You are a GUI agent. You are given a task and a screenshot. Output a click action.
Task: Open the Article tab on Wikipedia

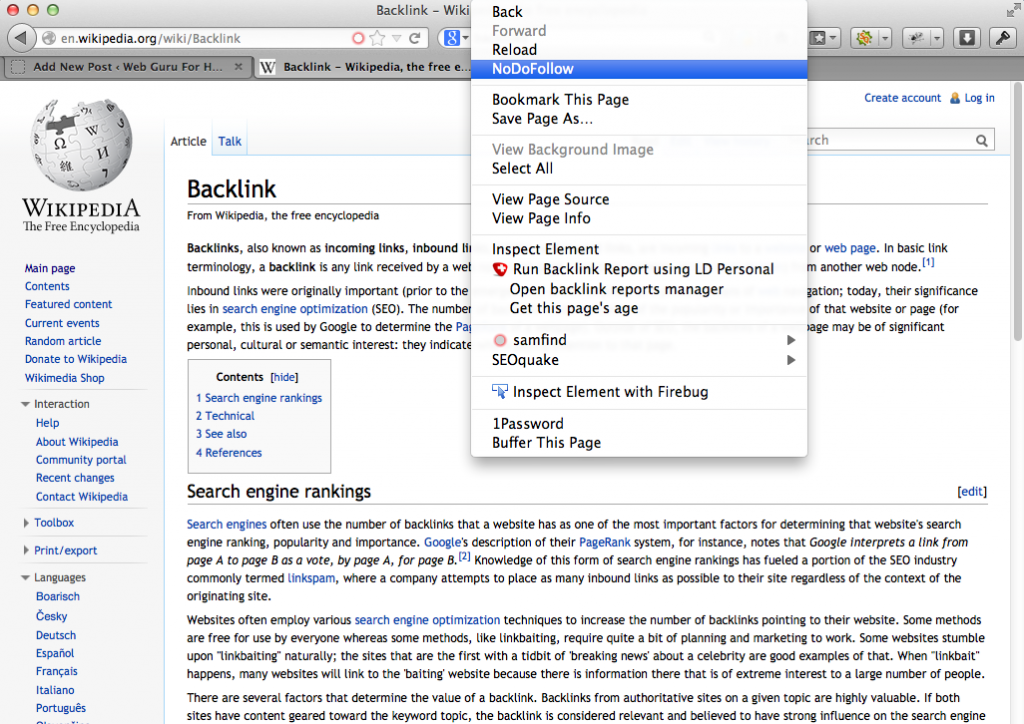coord(188,141)
